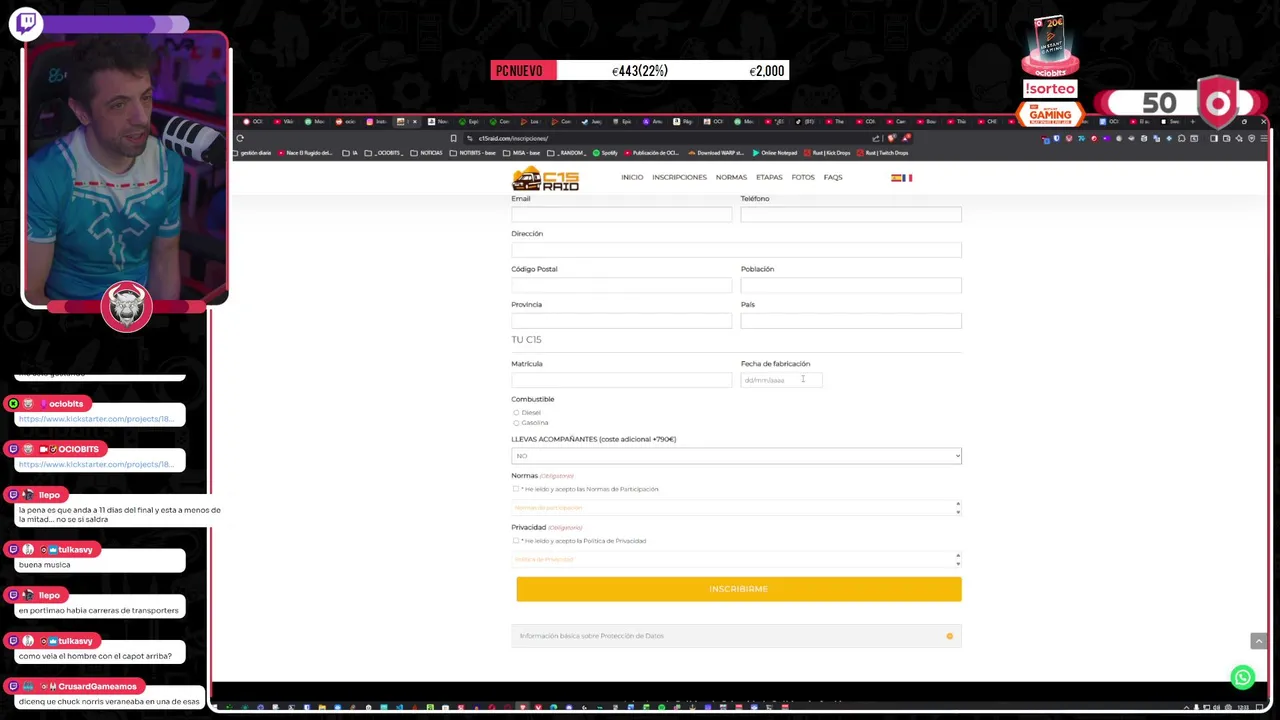Screen dimensions: 1280x720
Task: Select the Gasolina fuel option
Action: click(516, 422)
